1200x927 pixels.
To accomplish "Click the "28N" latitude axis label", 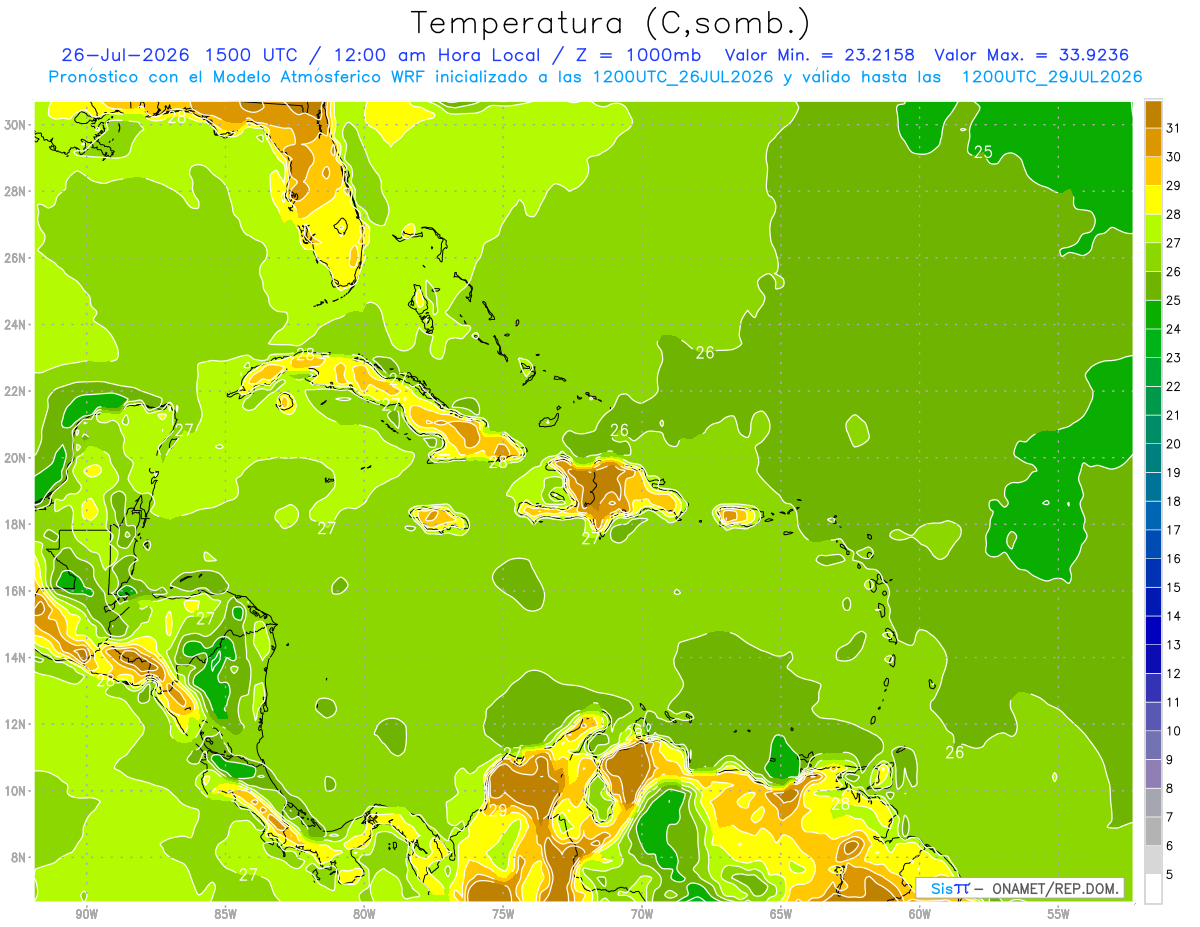I will point(15,191).
